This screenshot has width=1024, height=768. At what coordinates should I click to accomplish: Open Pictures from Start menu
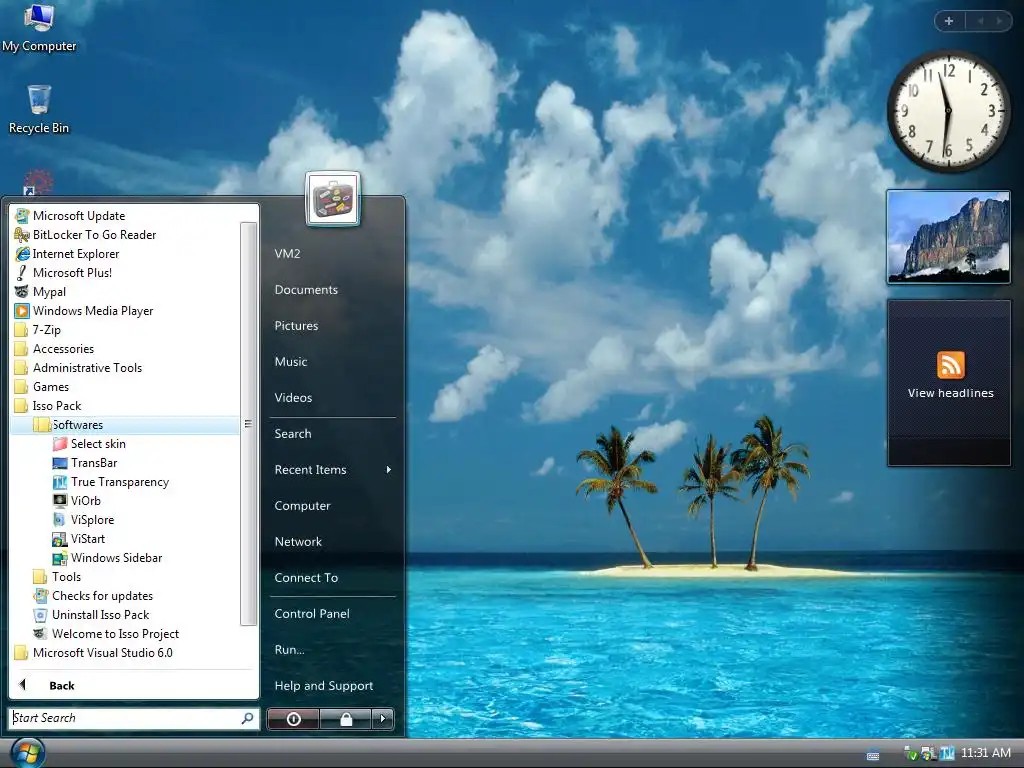click(296, 325)
